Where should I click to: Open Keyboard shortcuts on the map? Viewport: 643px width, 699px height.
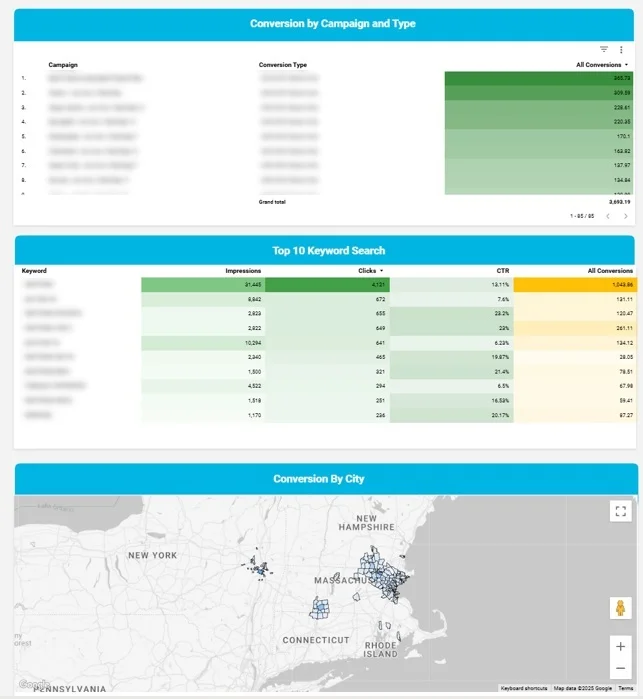[x=524, y=688]
